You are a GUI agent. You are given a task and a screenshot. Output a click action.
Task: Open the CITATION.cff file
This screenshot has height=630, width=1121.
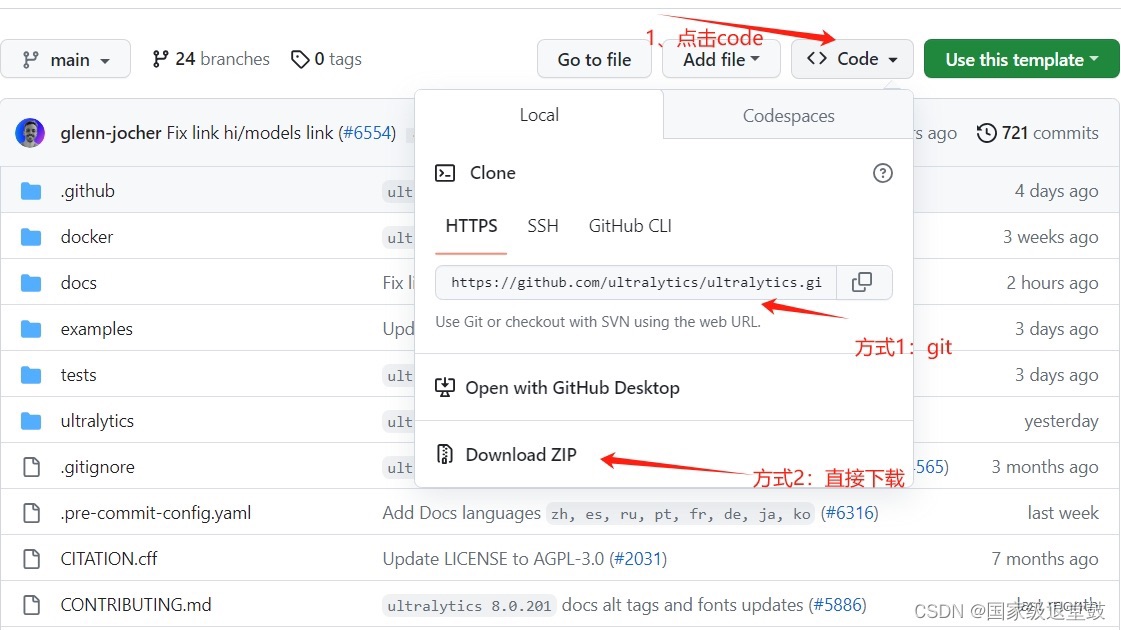pyautogui.click(x=109, y=558)
